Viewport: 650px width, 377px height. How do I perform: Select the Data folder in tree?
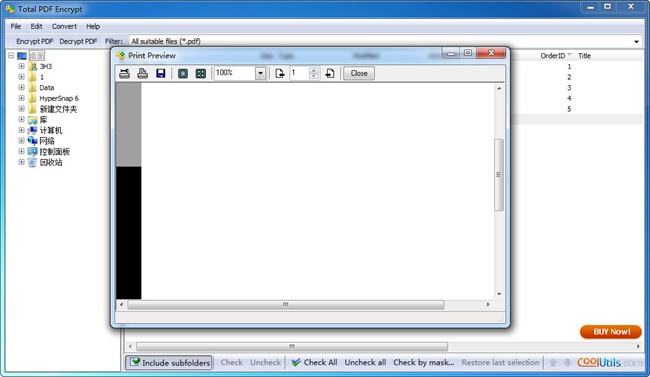tap(46, 88)
